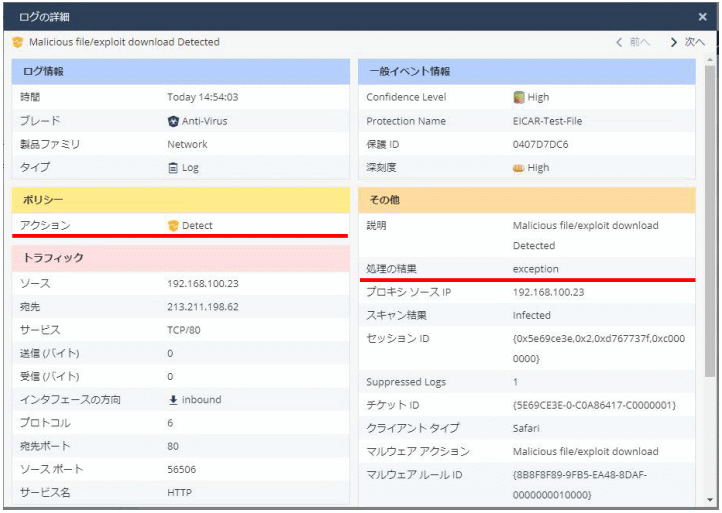Screen dimensions: 722x513
Task: Click the inbound direction arrow icon
Action: click(173, 400)
